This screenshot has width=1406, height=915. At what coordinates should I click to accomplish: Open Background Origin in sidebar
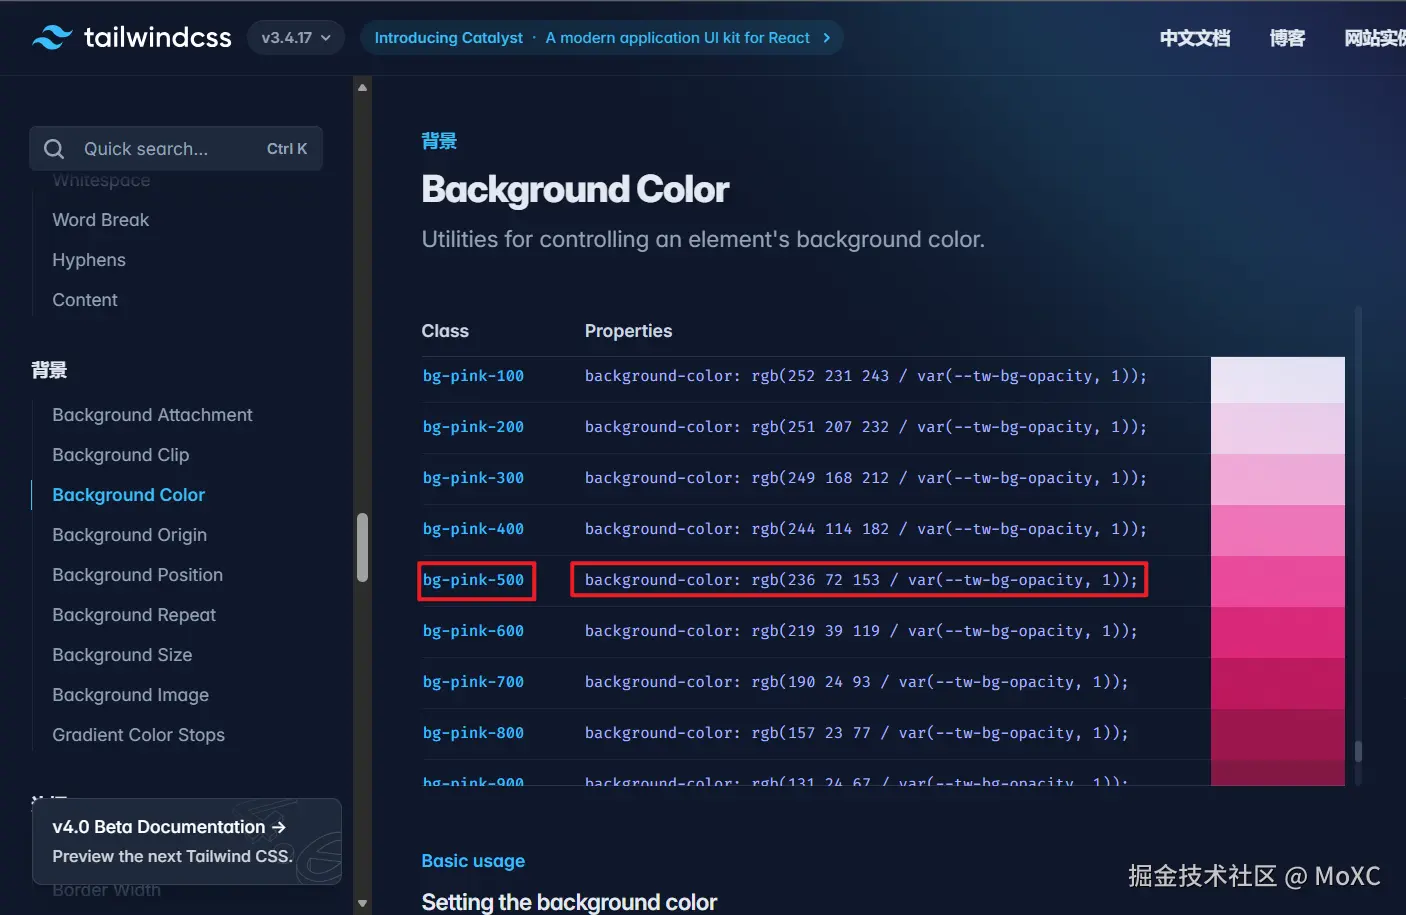130,535
